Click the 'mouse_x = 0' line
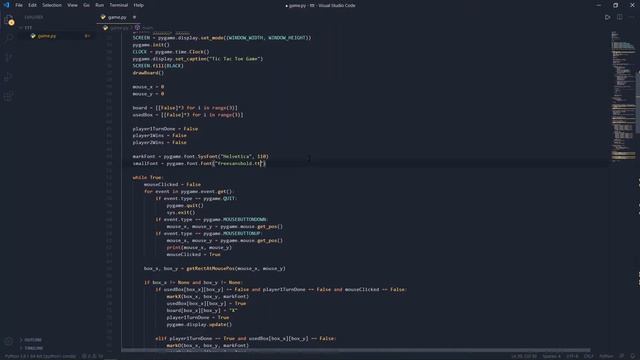 tap(148, 87)
